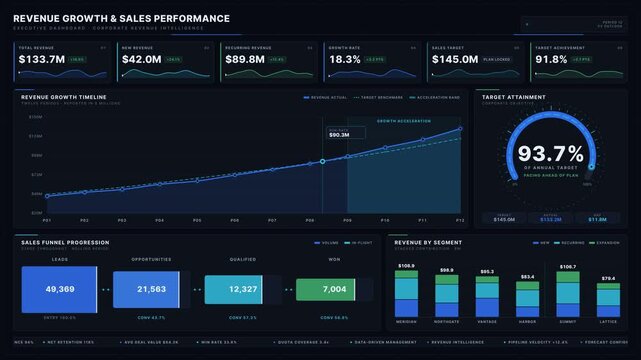
Task: Click the CONV 56.8% label under Won
Action: tap(334, 318)
